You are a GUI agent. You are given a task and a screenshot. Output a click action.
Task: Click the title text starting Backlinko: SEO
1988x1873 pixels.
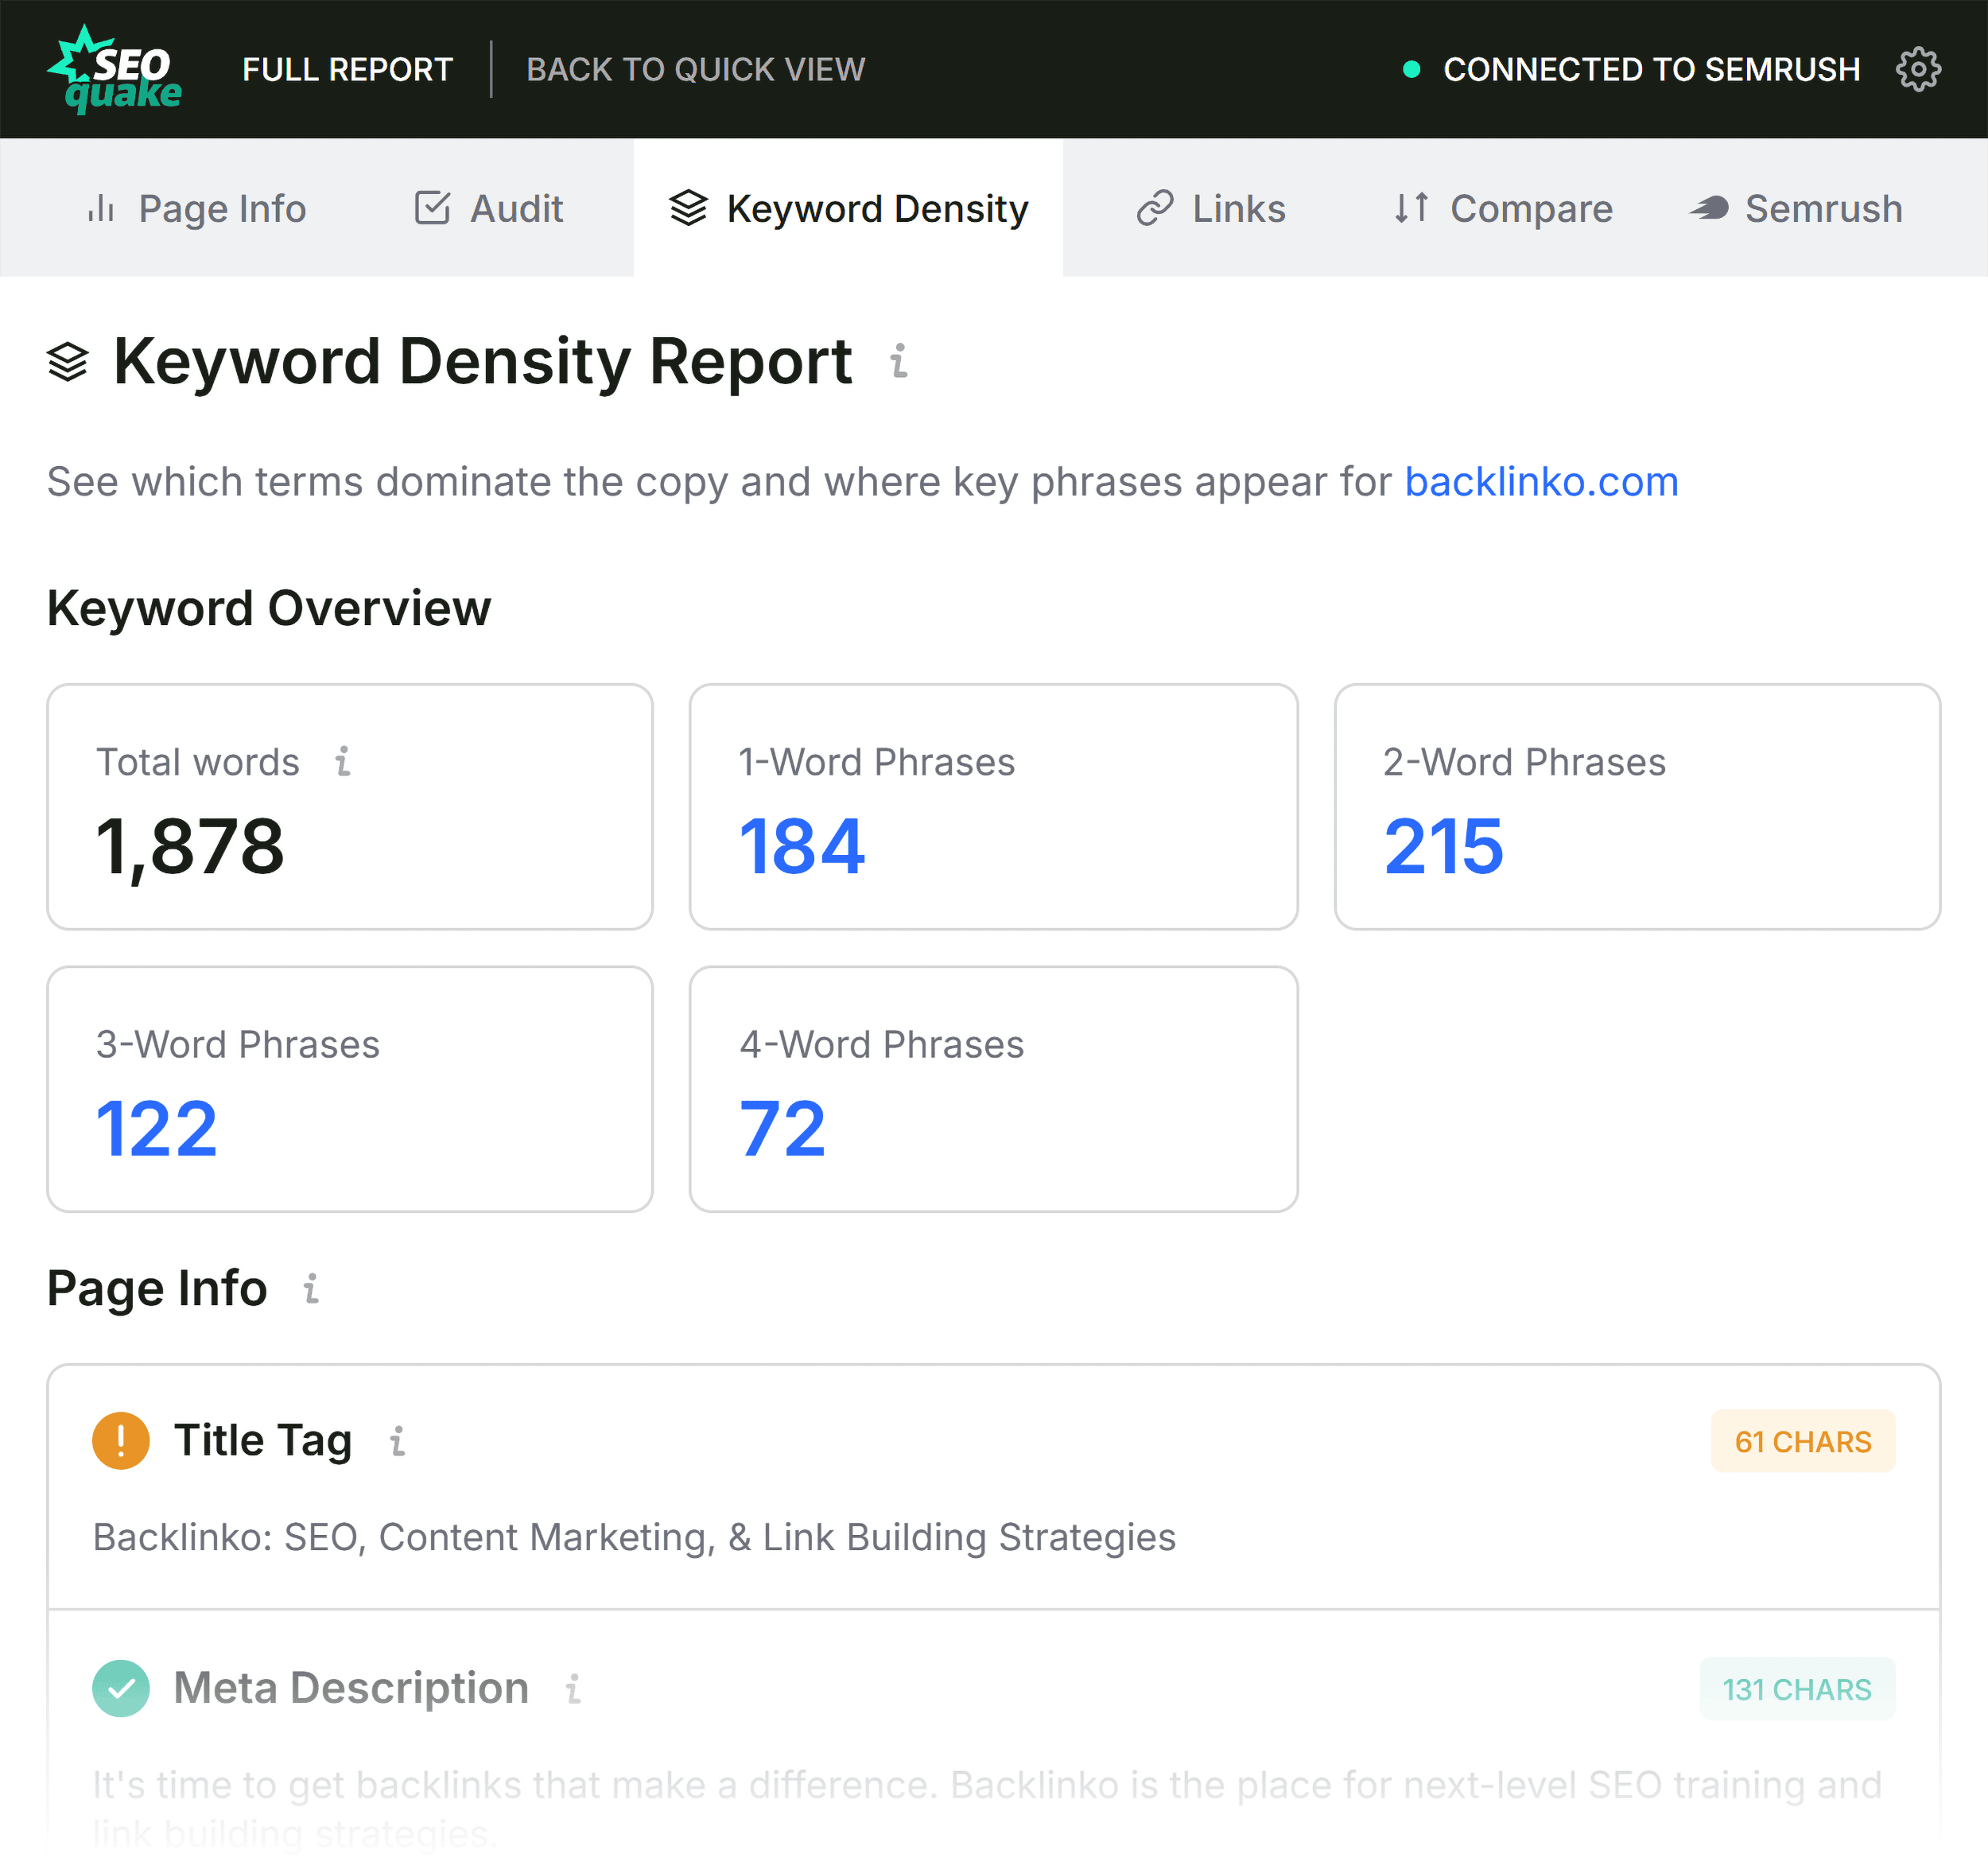[x=634, y=1537]
